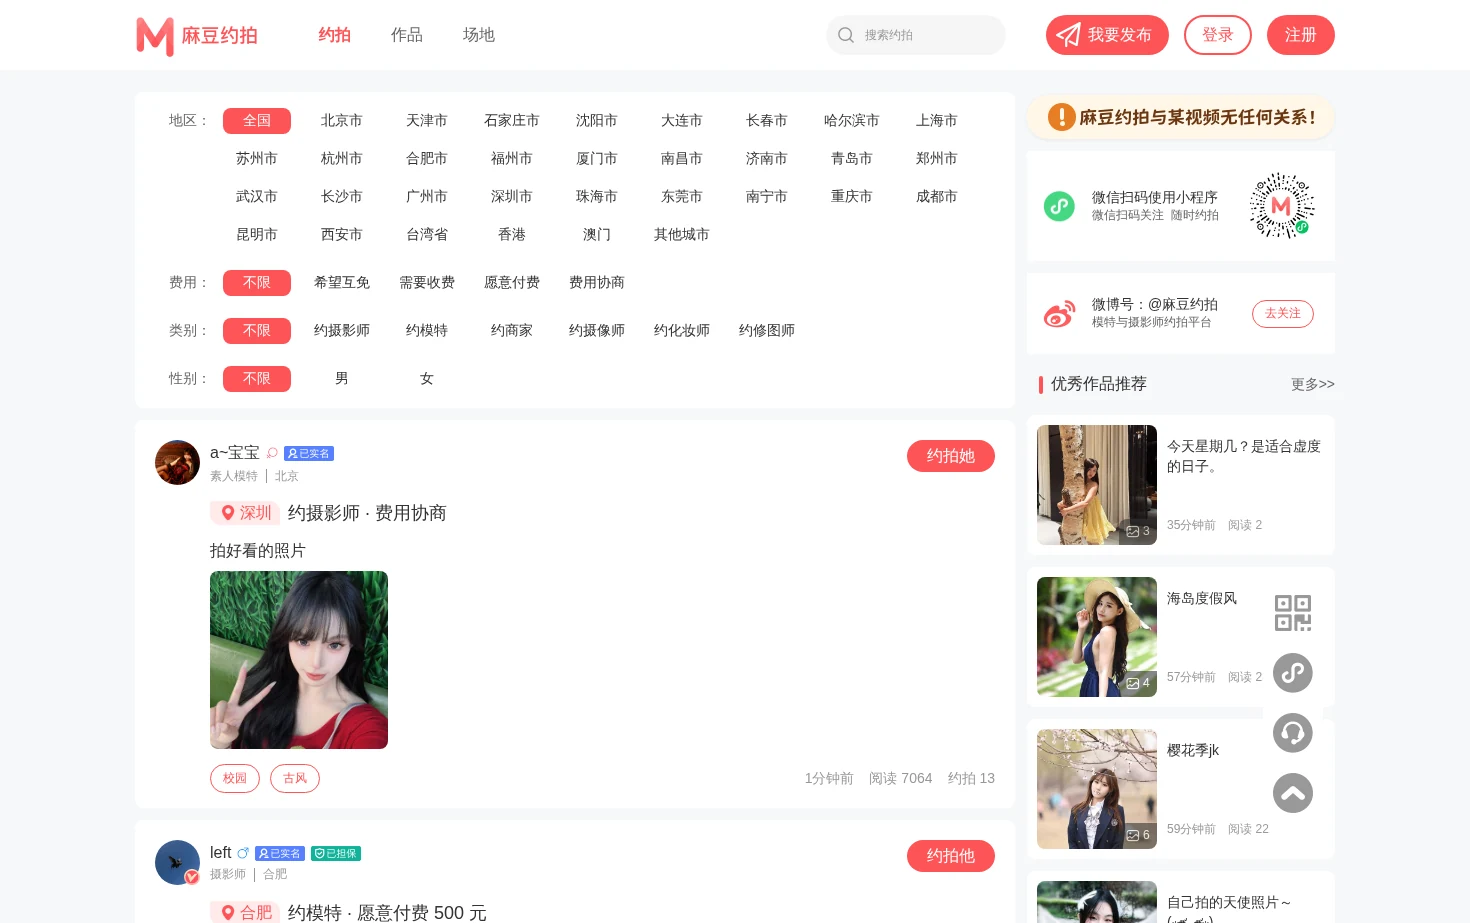Select 约化妆师 category filter
The width and height of the screenshot is (1470, 923).
(x=682, y=331)
